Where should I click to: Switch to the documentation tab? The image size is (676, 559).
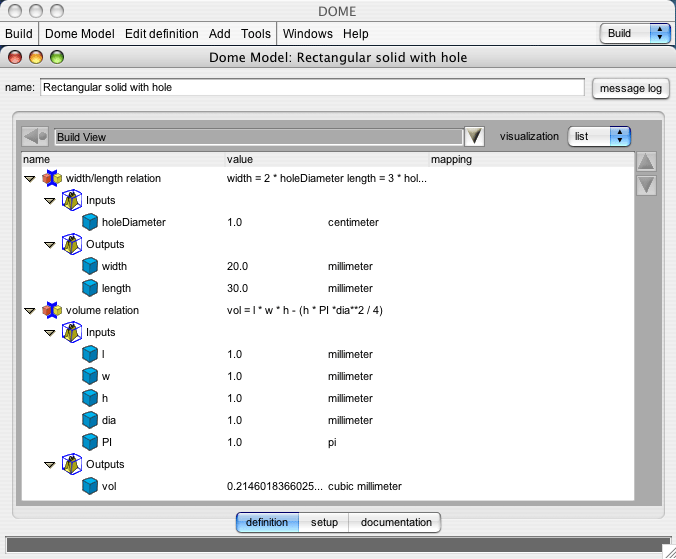(395, 522)
